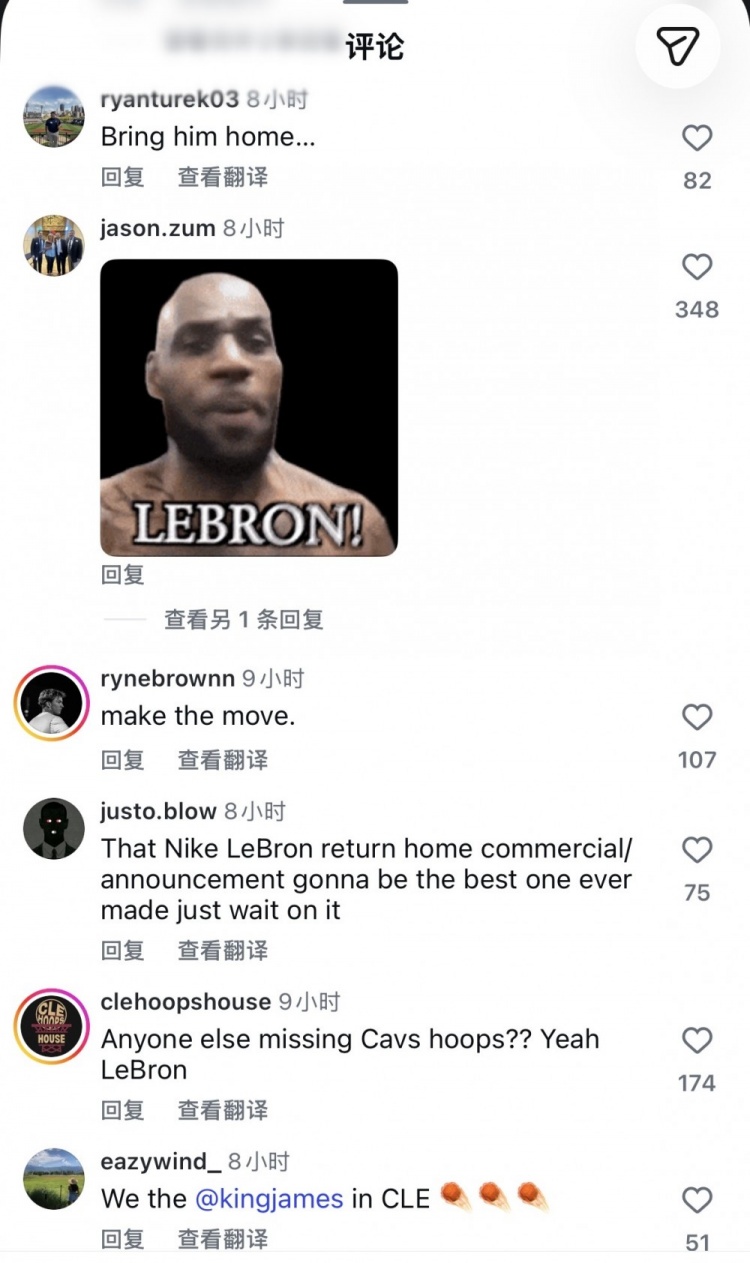Open justo.blow's dark avatar
The width and height of the screenshot is (750, 1263).
click(53, 828)
